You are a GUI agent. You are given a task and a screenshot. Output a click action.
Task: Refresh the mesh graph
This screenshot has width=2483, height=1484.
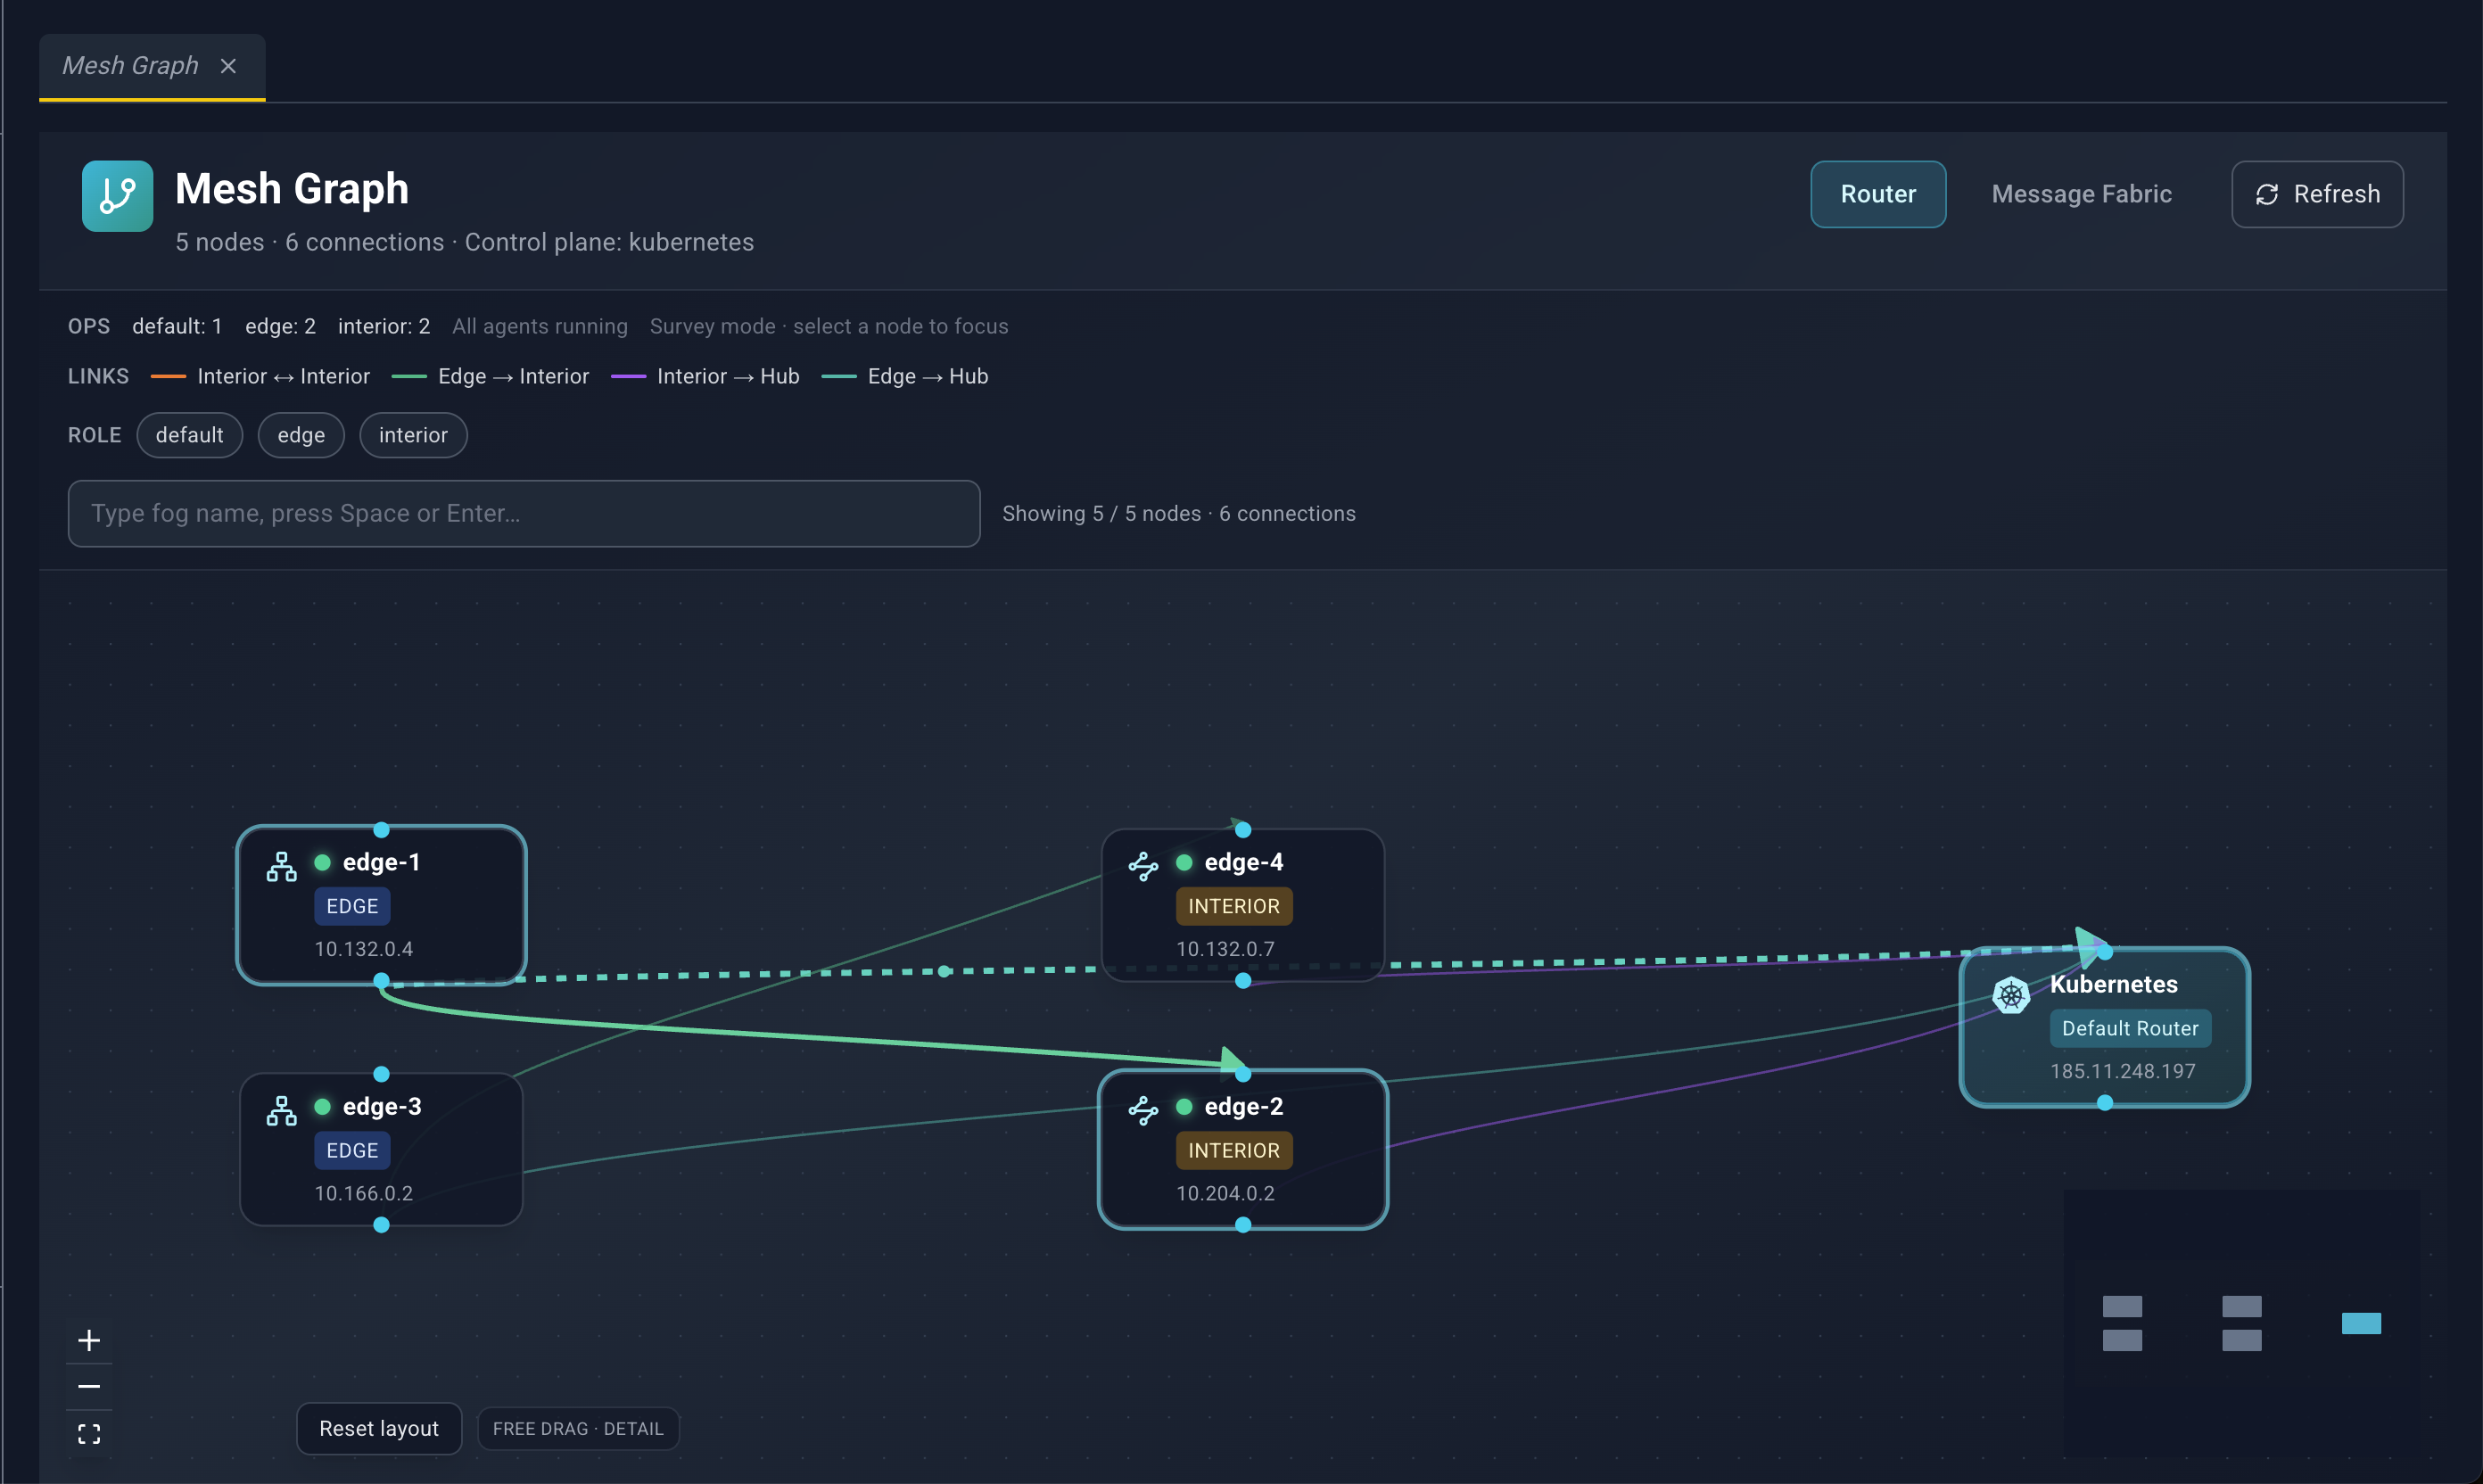point(2317,194)
